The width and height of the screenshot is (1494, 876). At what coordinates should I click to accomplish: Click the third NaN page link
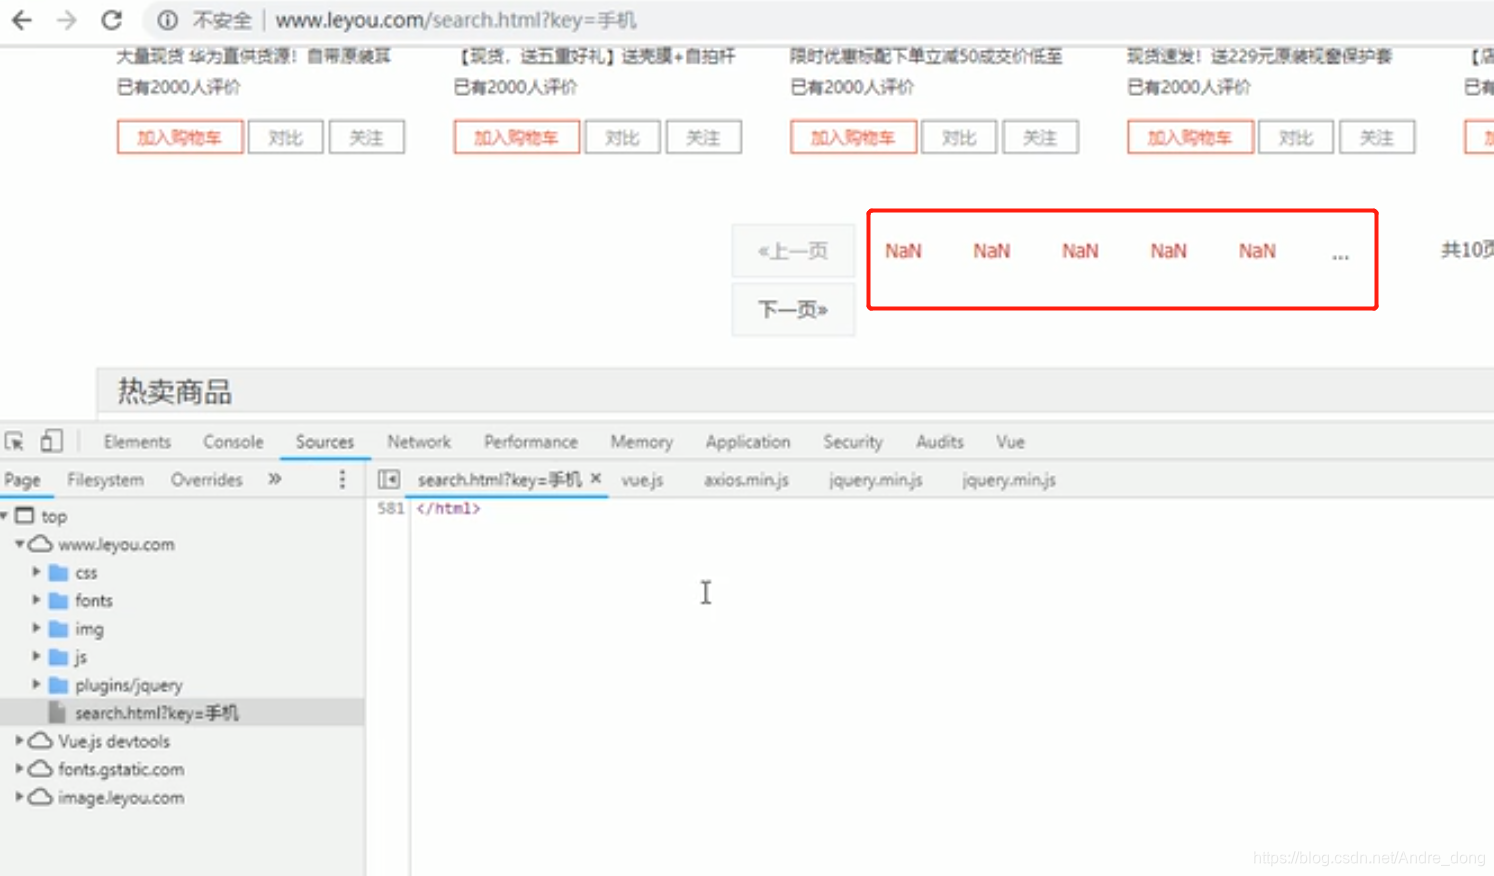pyautogui.click(x=1080, y=251)
